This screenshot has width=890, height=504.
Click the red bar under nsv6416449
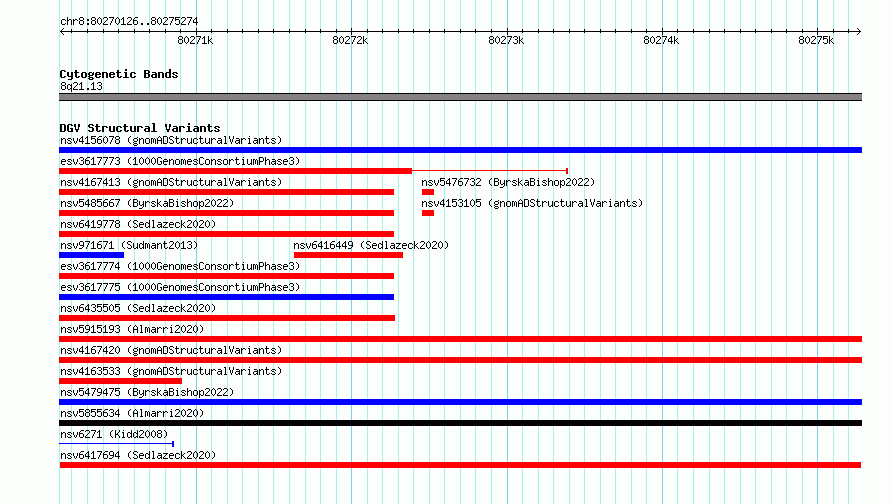click(349, 255)
